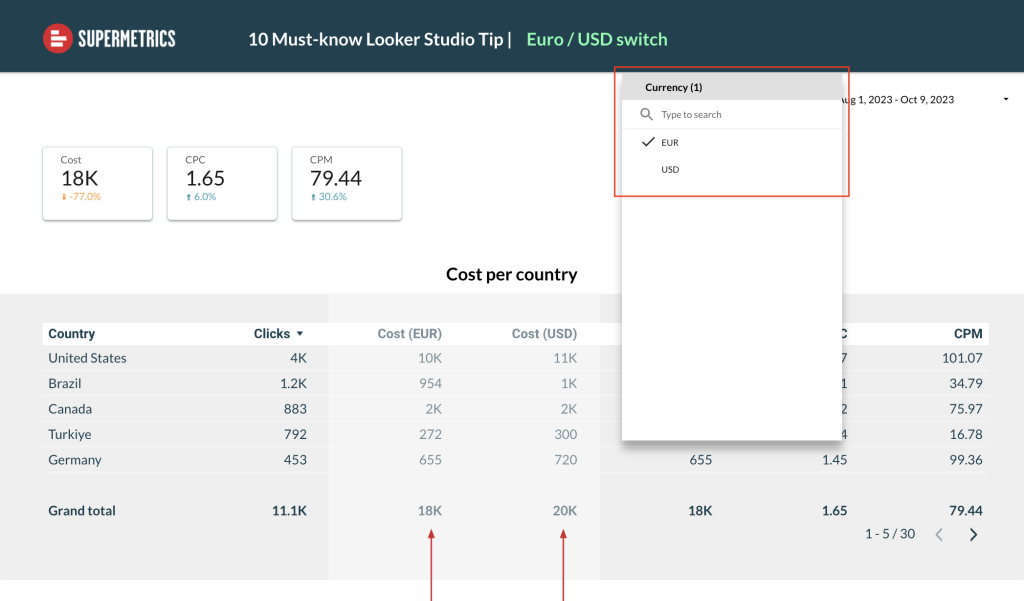Open the date range dropdown arrow
The image size is (1024, 601).
tap(1006, 99)
